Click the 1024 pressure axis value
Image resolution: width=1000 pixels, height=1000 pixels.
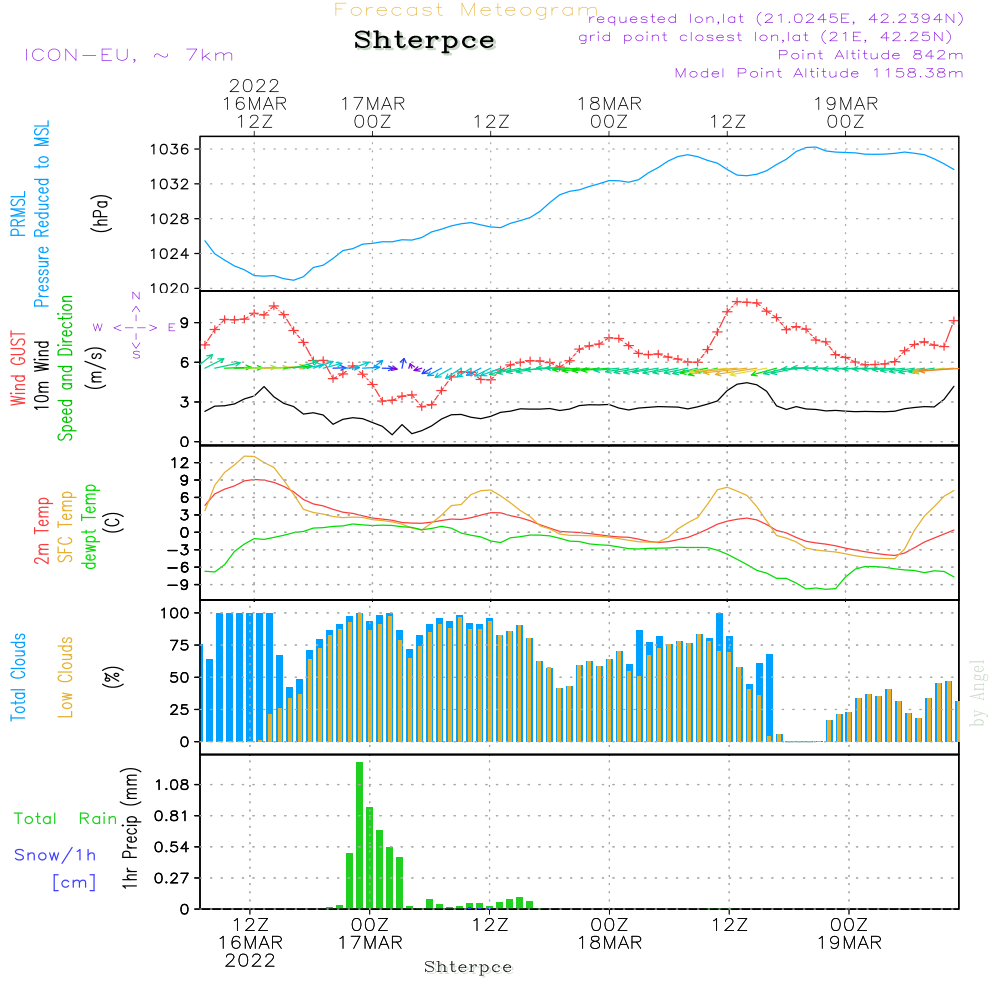pyautogui.click(x=170, y=254)
